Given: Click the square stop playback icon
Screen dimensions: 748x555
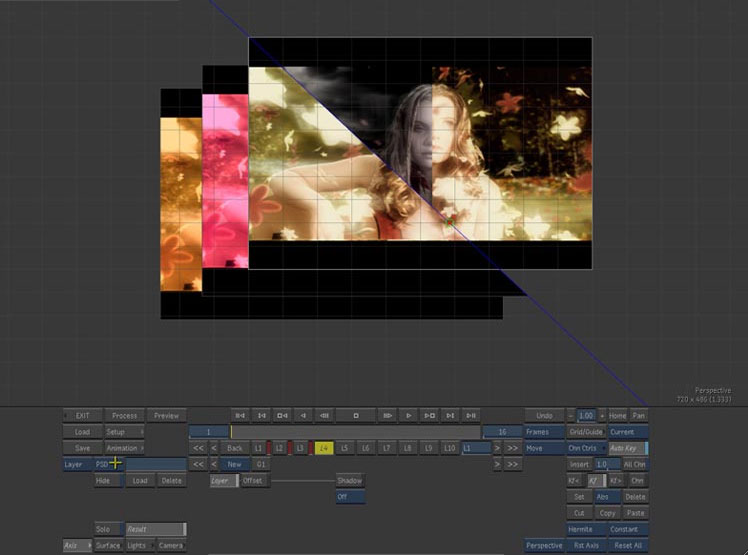Looking at the screenshot, I should [355, 416].
